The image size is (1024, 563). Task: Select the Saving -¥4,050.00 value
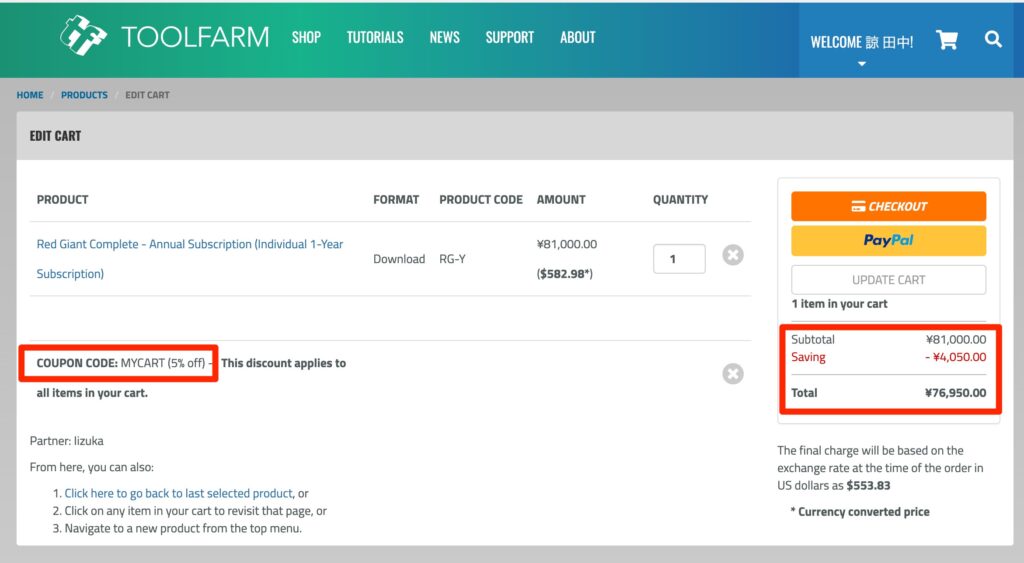955,357
